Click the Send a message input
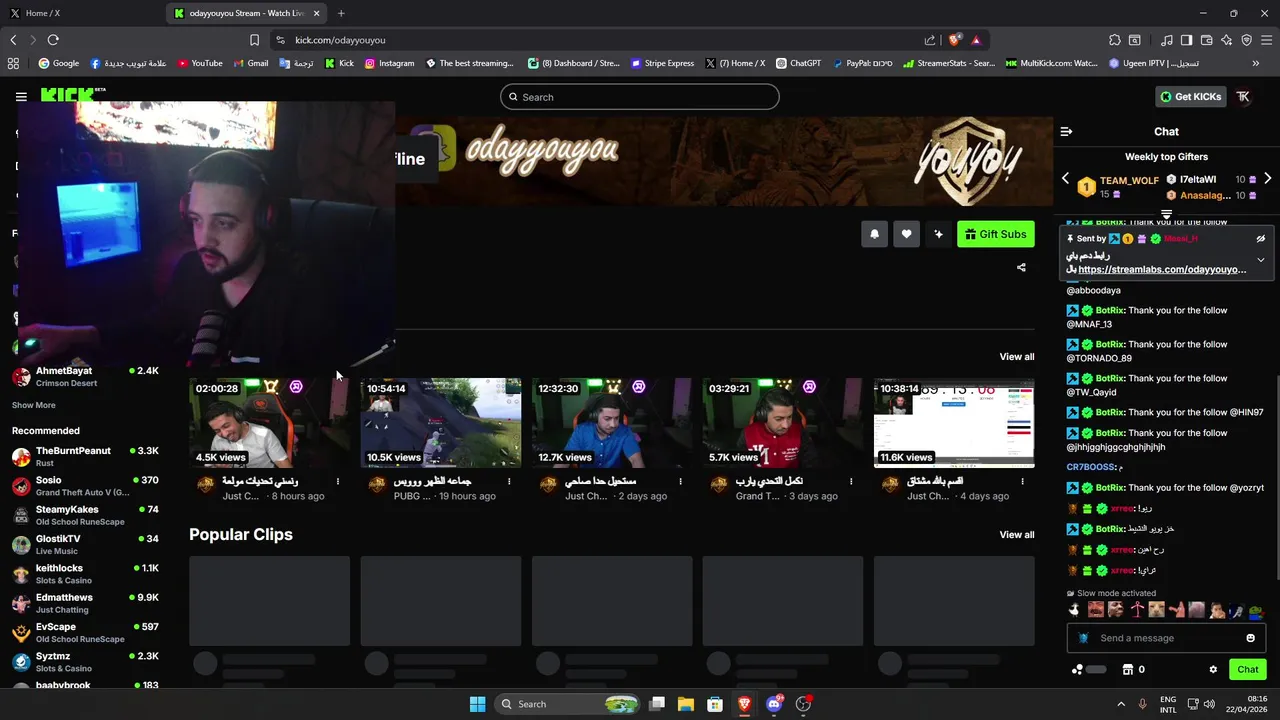Viewport: 1280px width, 720px height. pyautogui.click(x=1166, y=638)
